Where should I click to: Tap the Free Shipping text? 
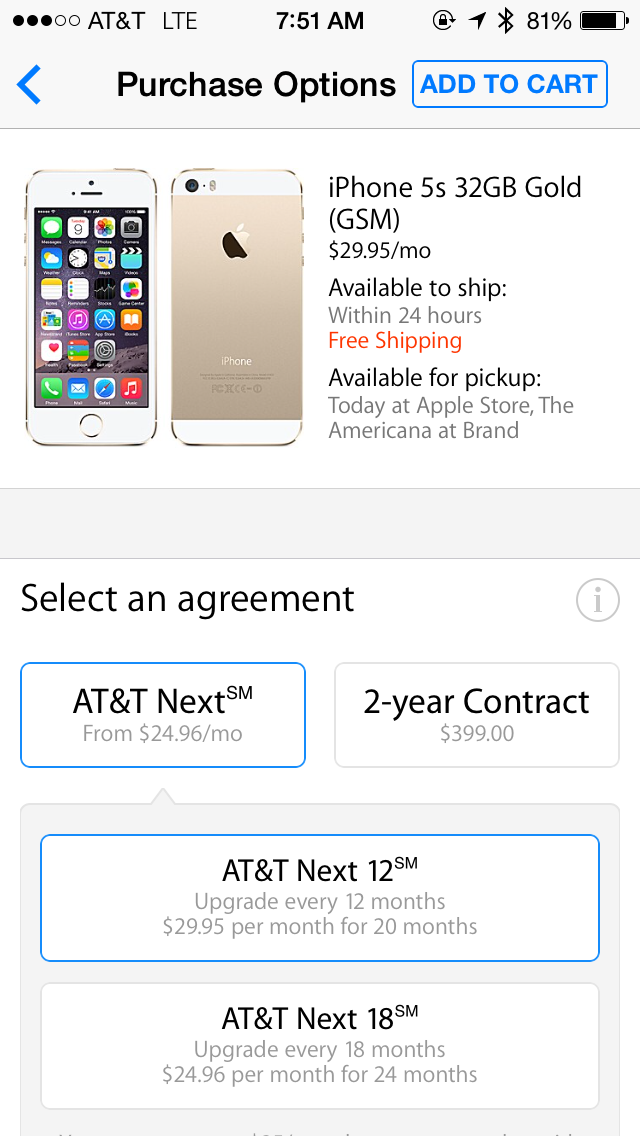tap(395, 341)
